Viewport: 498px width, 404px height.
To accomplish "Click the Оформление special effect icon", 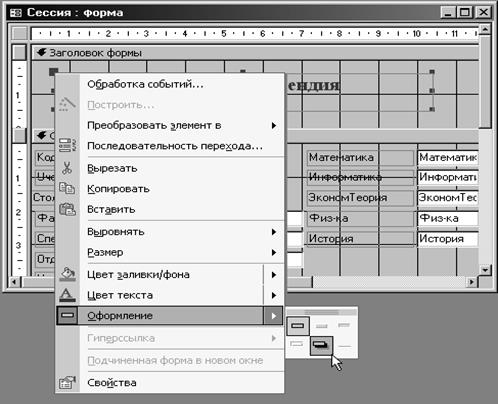I will tap(68, 315).
